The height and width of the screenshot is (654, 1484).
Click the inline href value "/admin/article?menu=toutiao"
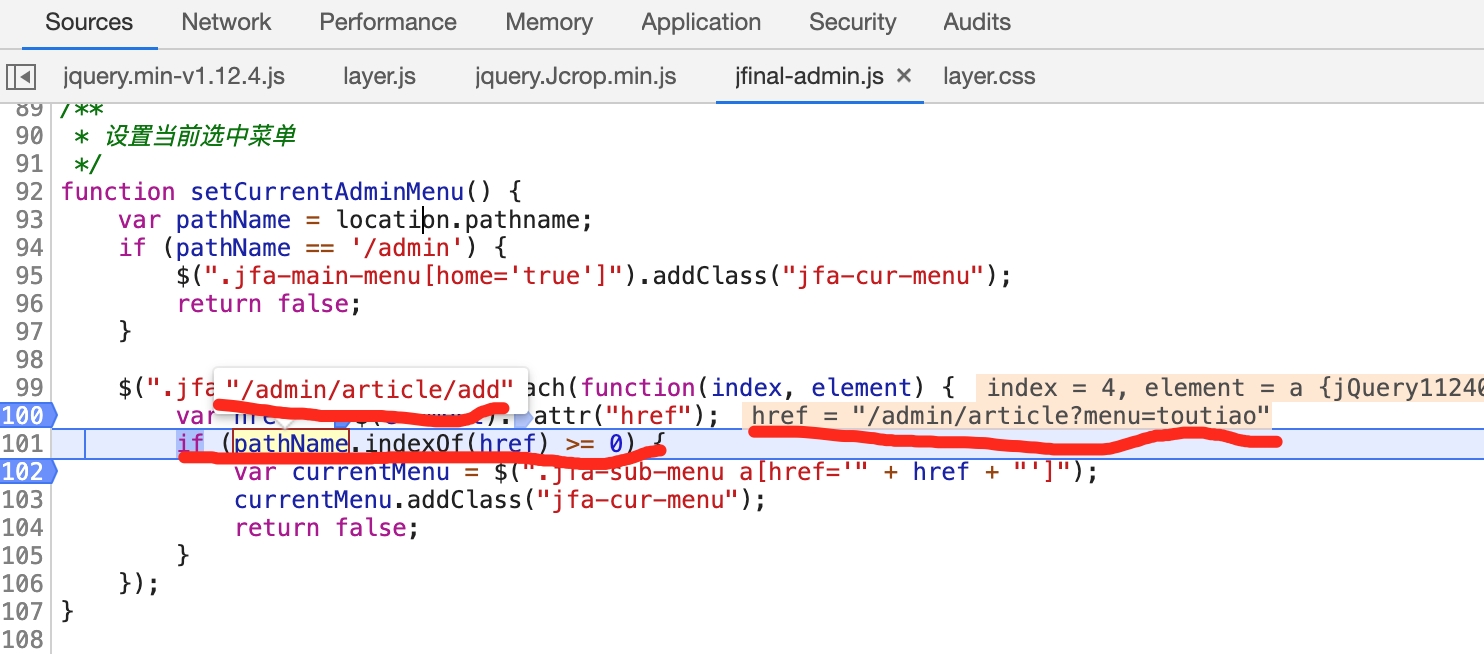pyautogui.click(x=1060, y=416)
